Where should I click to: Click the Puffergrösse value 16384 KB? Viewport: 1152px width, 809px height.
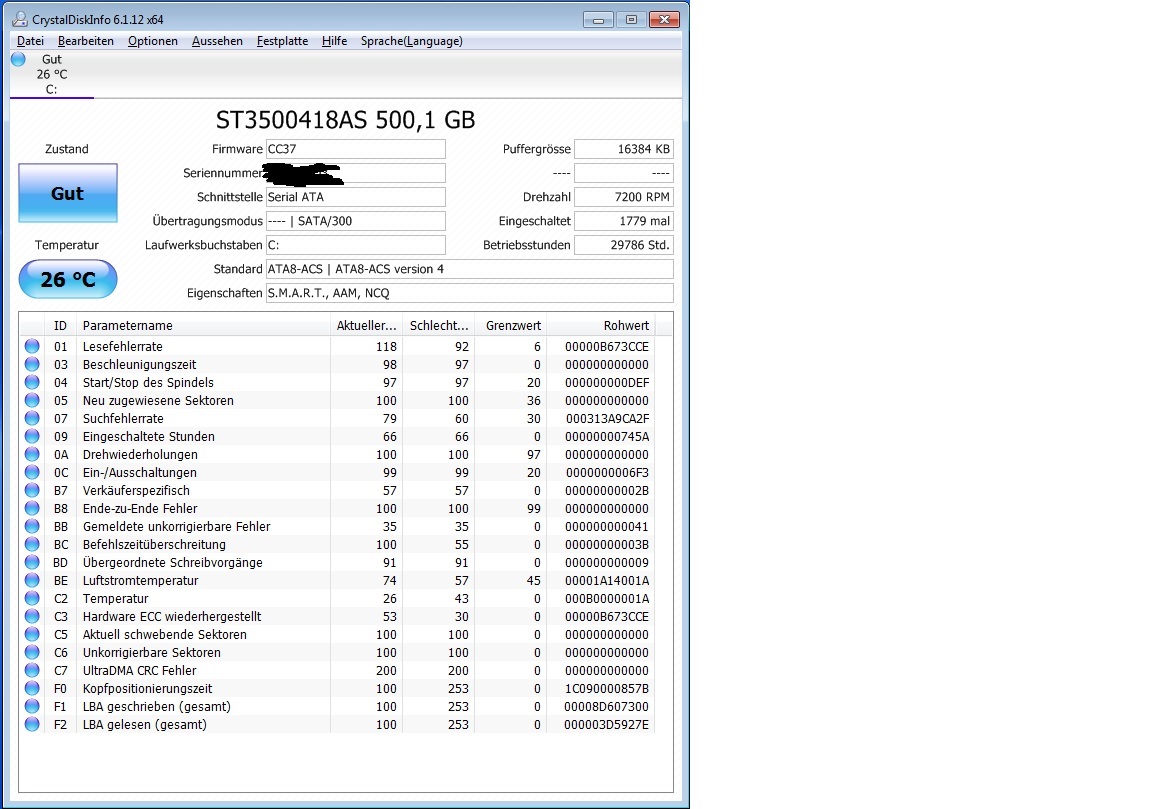(x=624, y=149)
